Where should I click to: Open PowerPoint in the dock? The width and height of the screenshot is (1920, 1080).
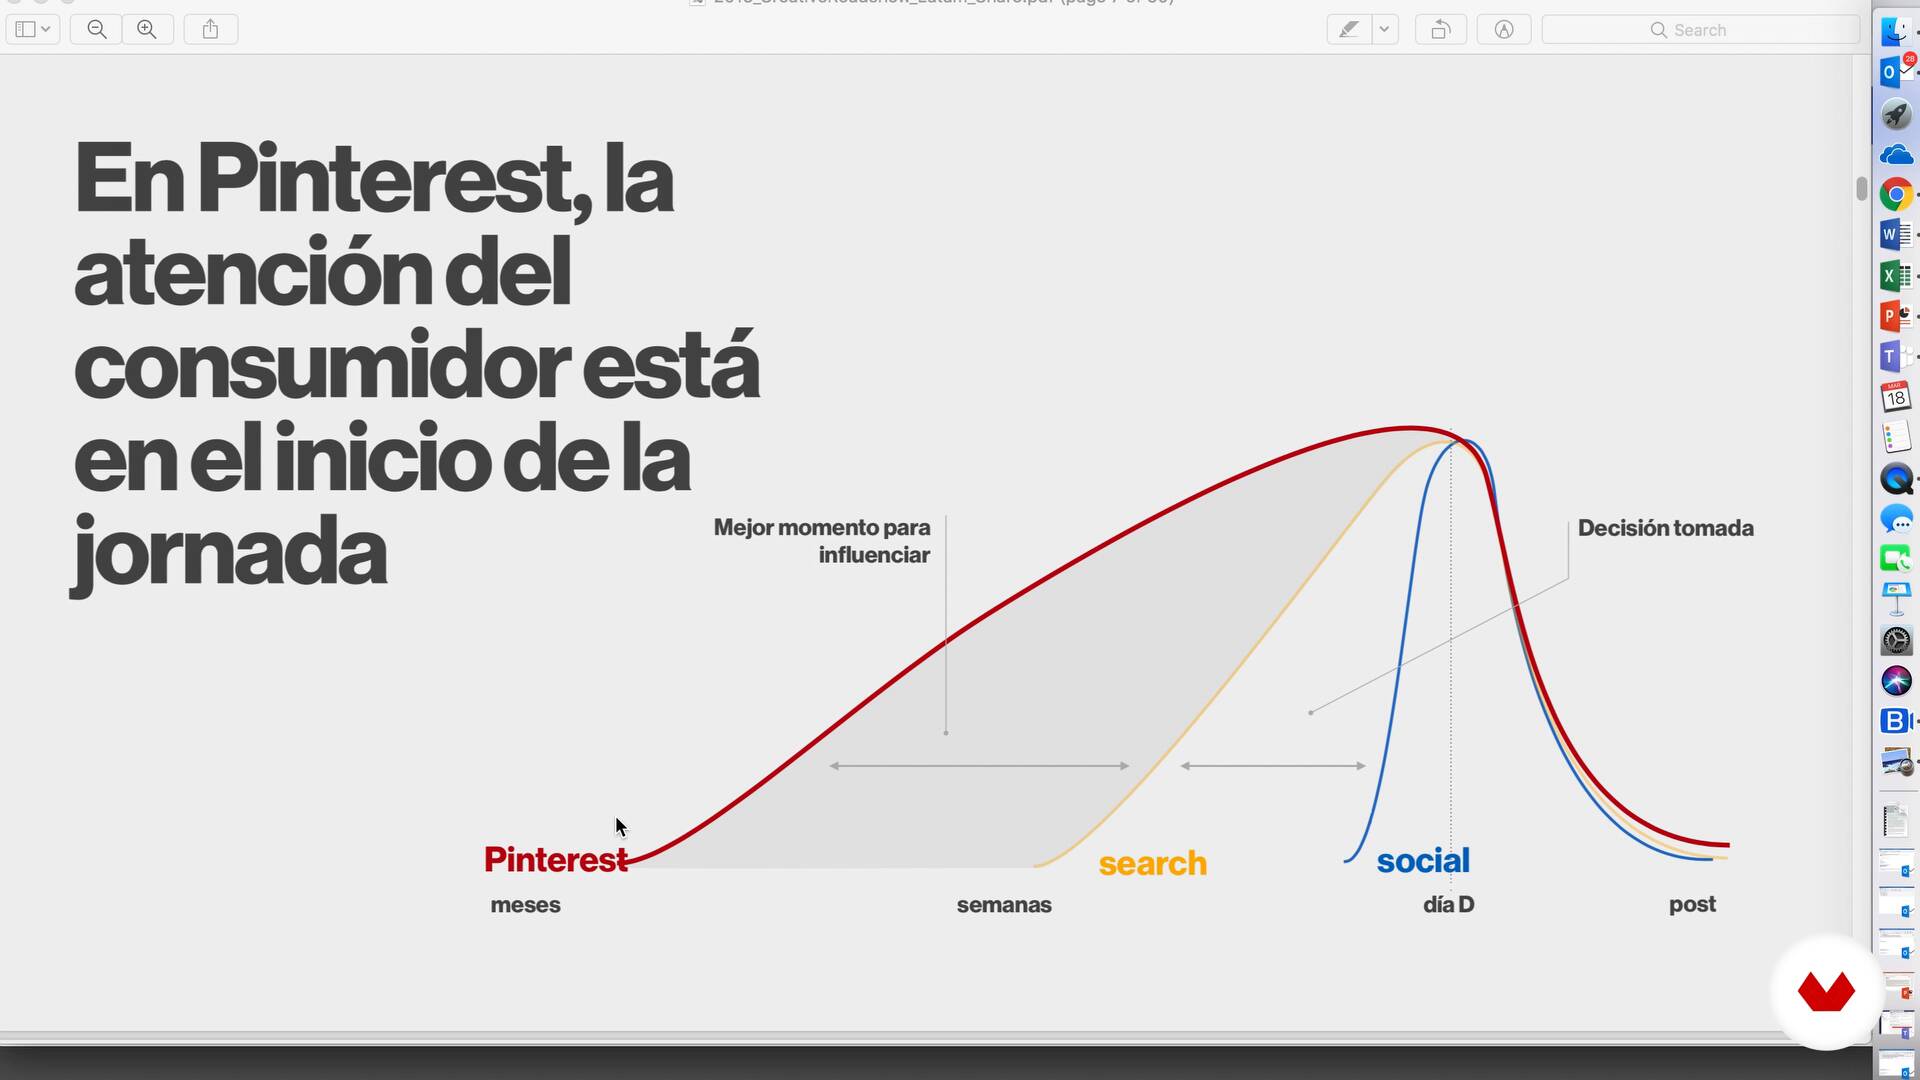click(1896, 316)
